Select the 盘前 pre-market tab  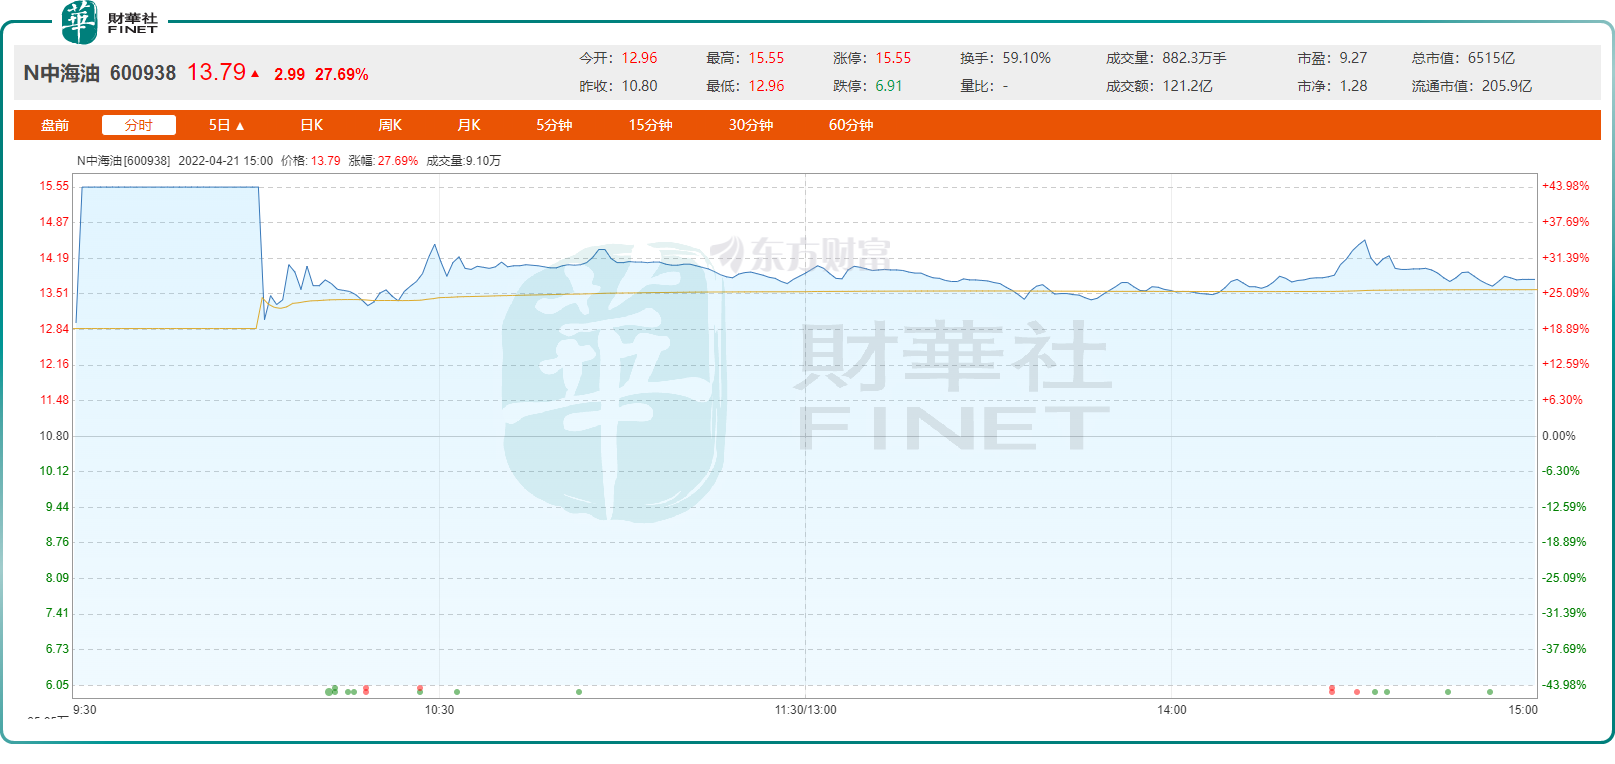[x=55, y=125]
